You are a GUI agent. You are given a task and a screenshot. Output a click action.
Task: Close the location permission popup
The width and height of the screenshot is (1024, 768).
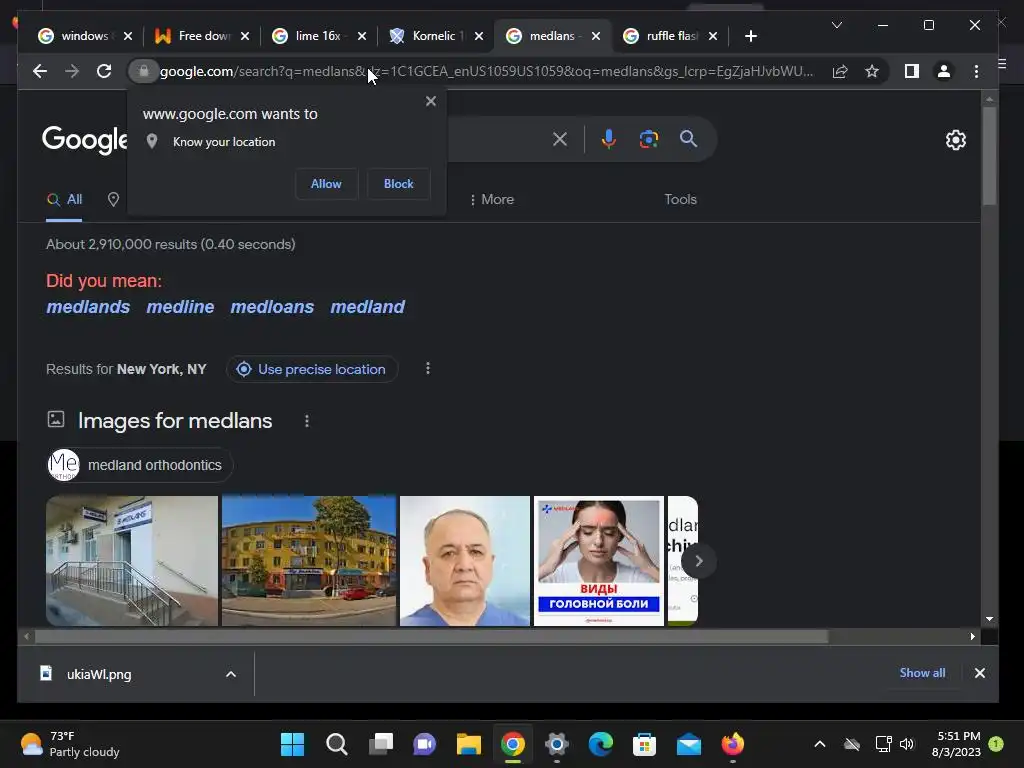[x=430, y=101]
